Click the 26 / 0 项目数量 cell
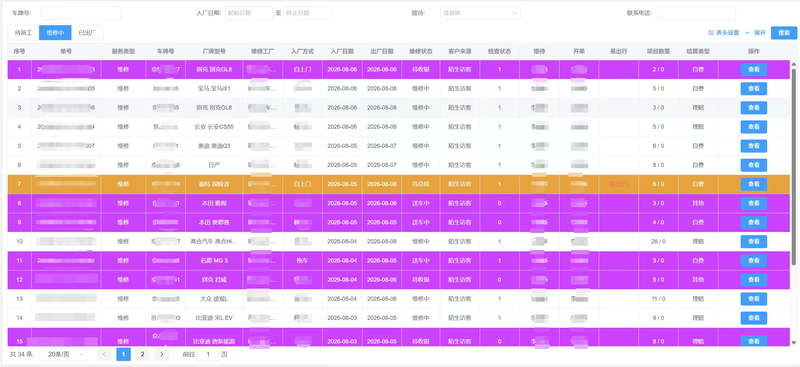 pyautogui.click(x=659, y=241)
